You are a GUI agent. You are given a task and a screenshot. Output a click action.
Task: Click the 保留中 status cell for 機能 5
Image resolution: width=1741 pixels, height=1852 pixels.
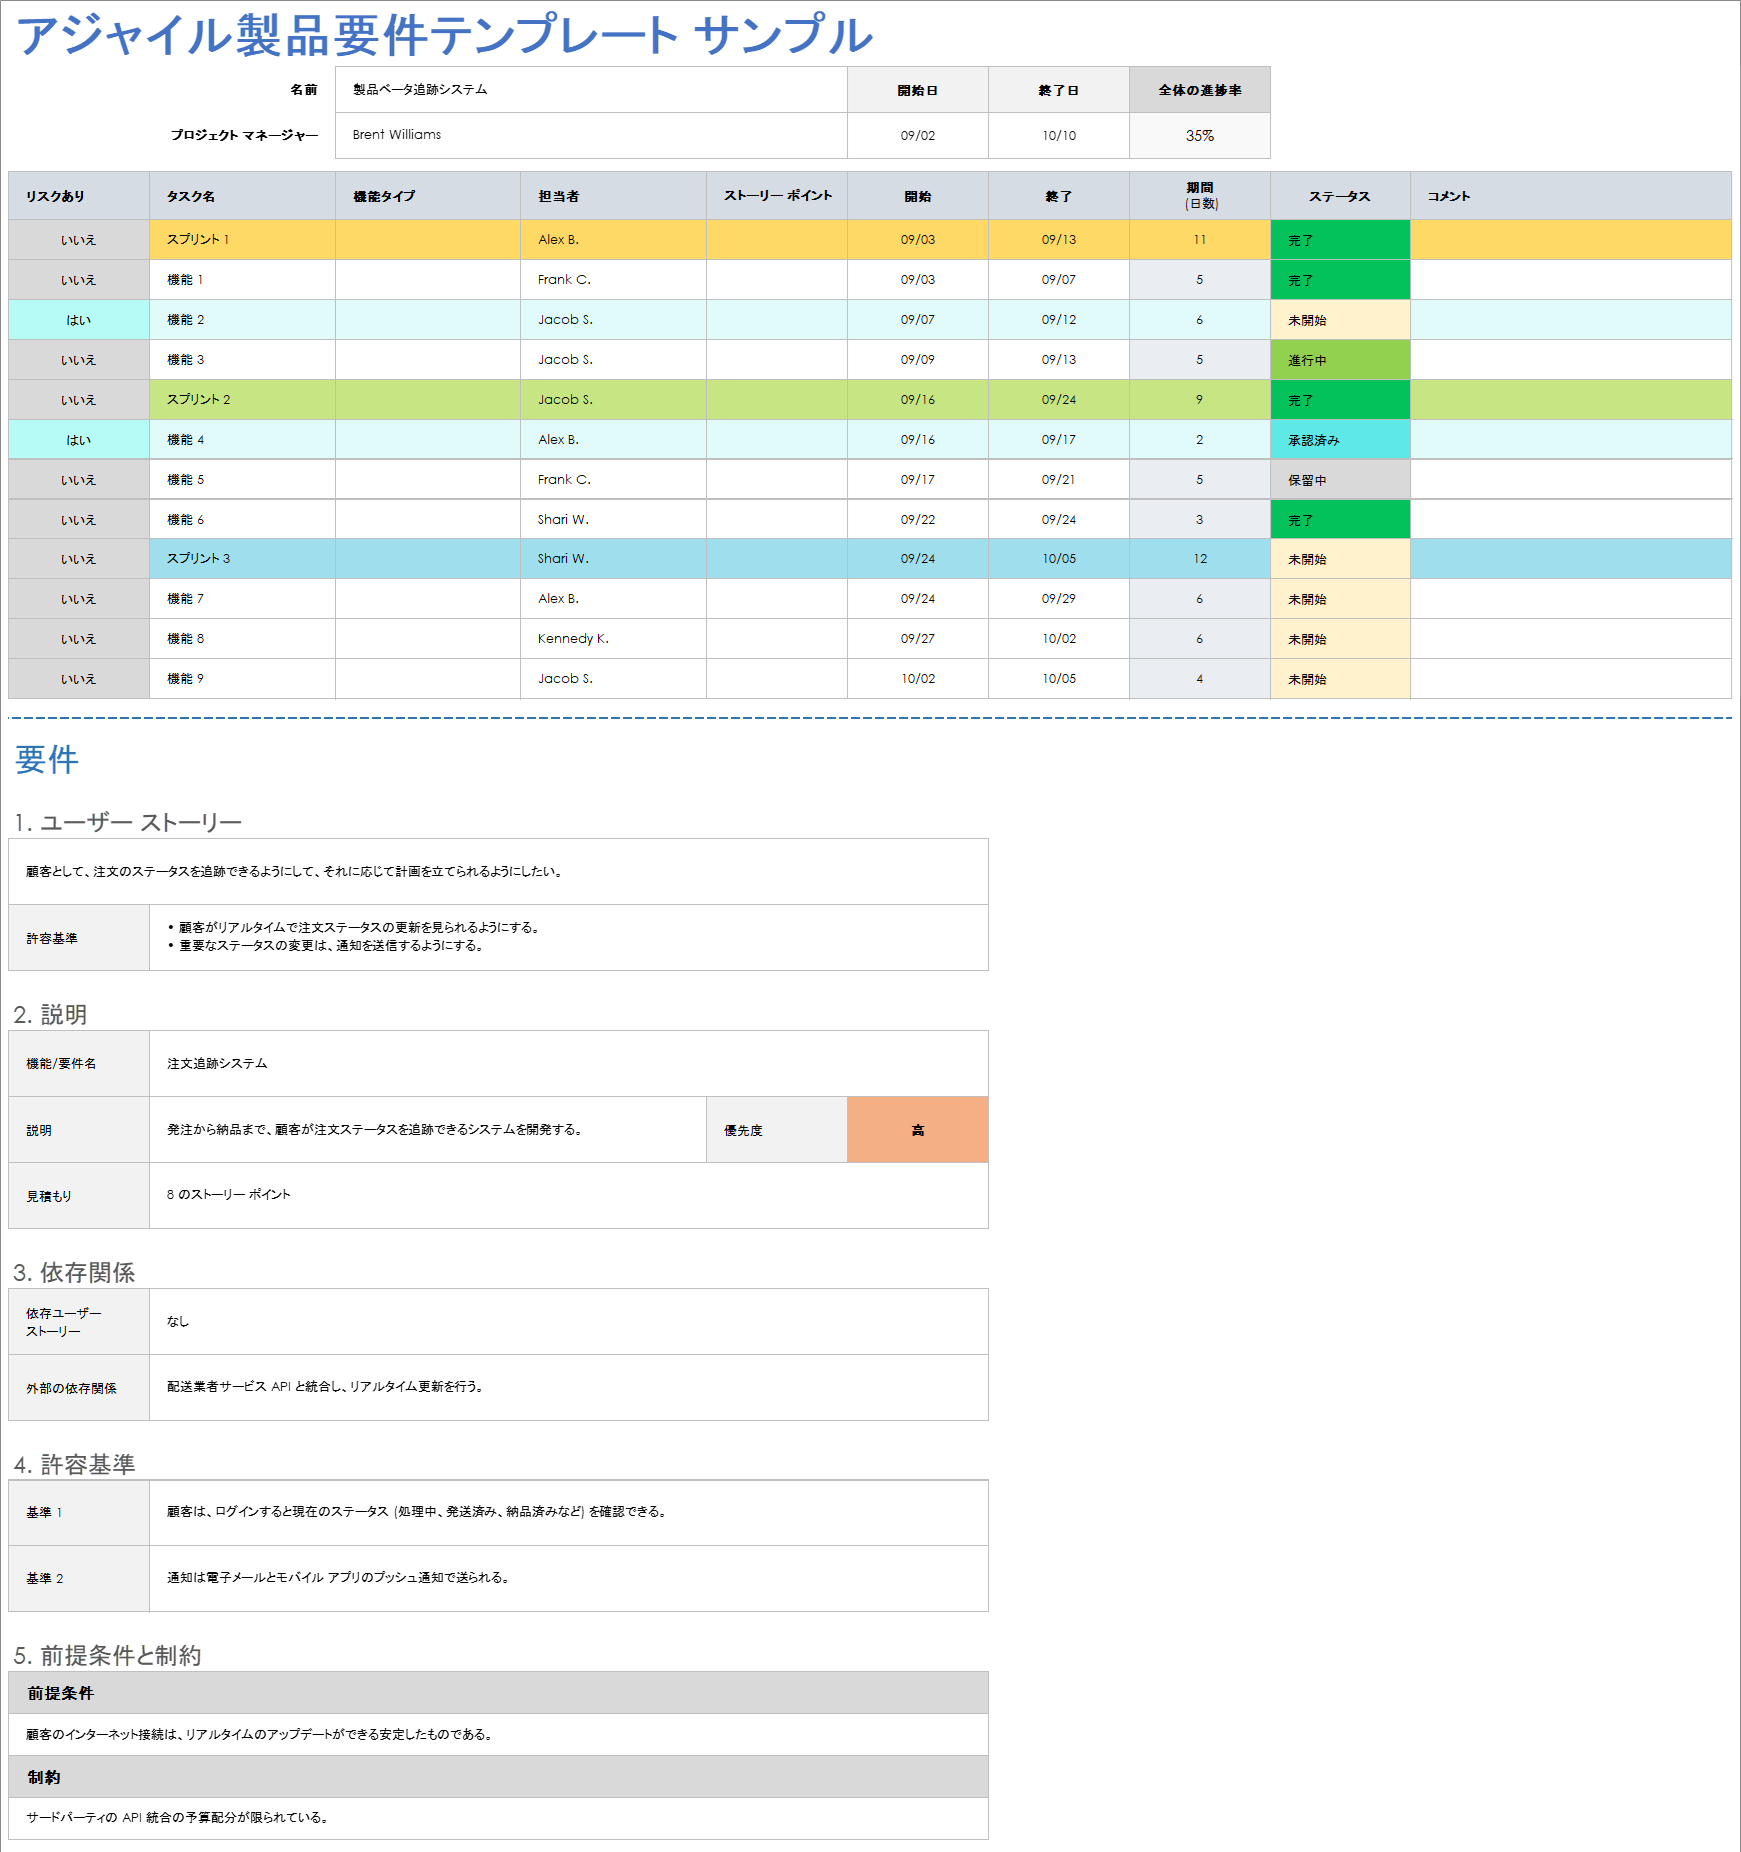click(x=1340, y=480)
